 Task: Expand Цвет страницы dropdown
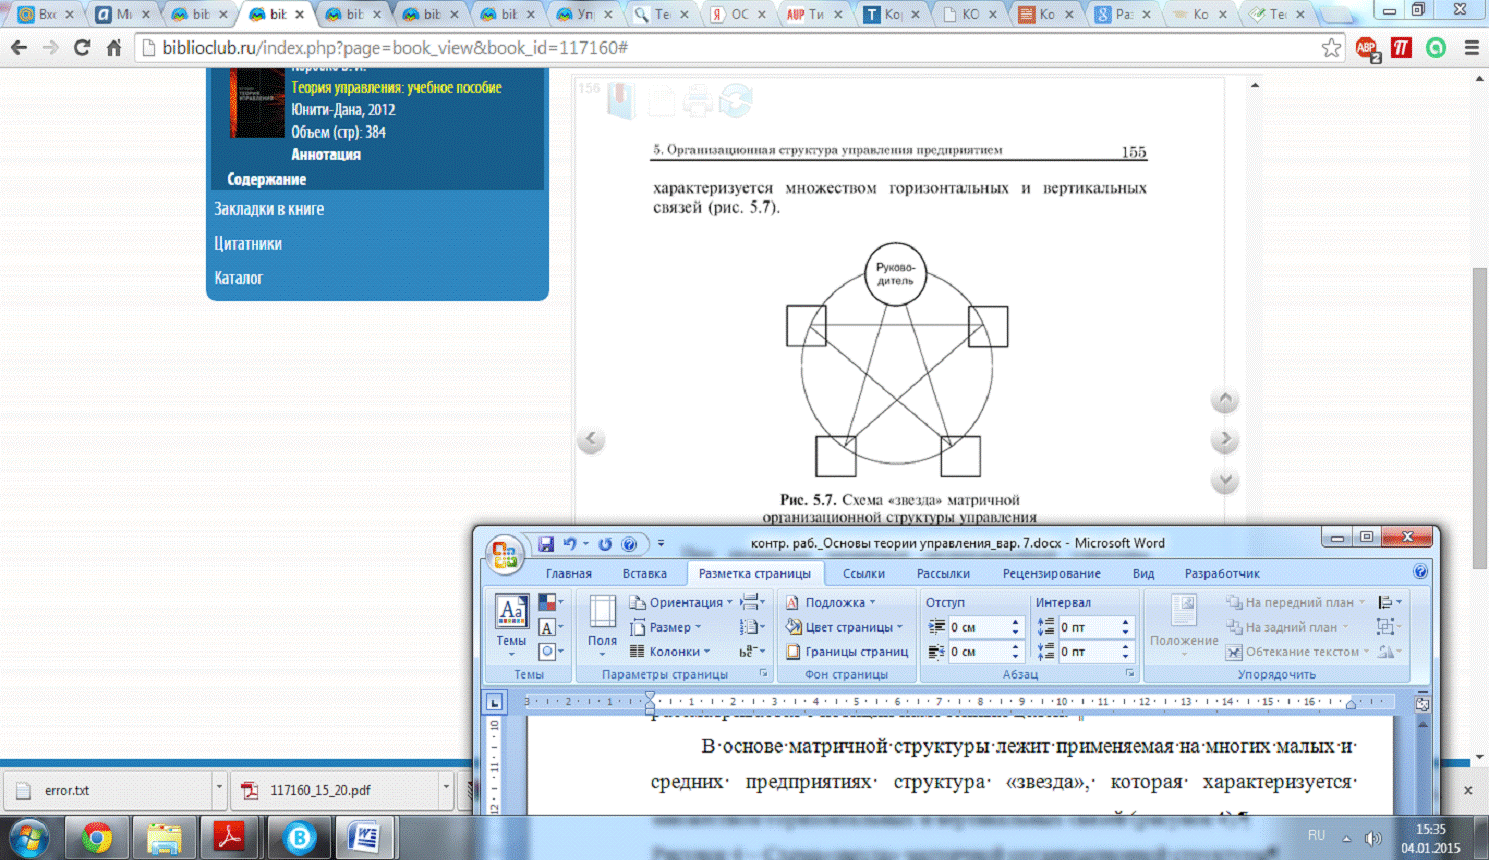point(848,627)
